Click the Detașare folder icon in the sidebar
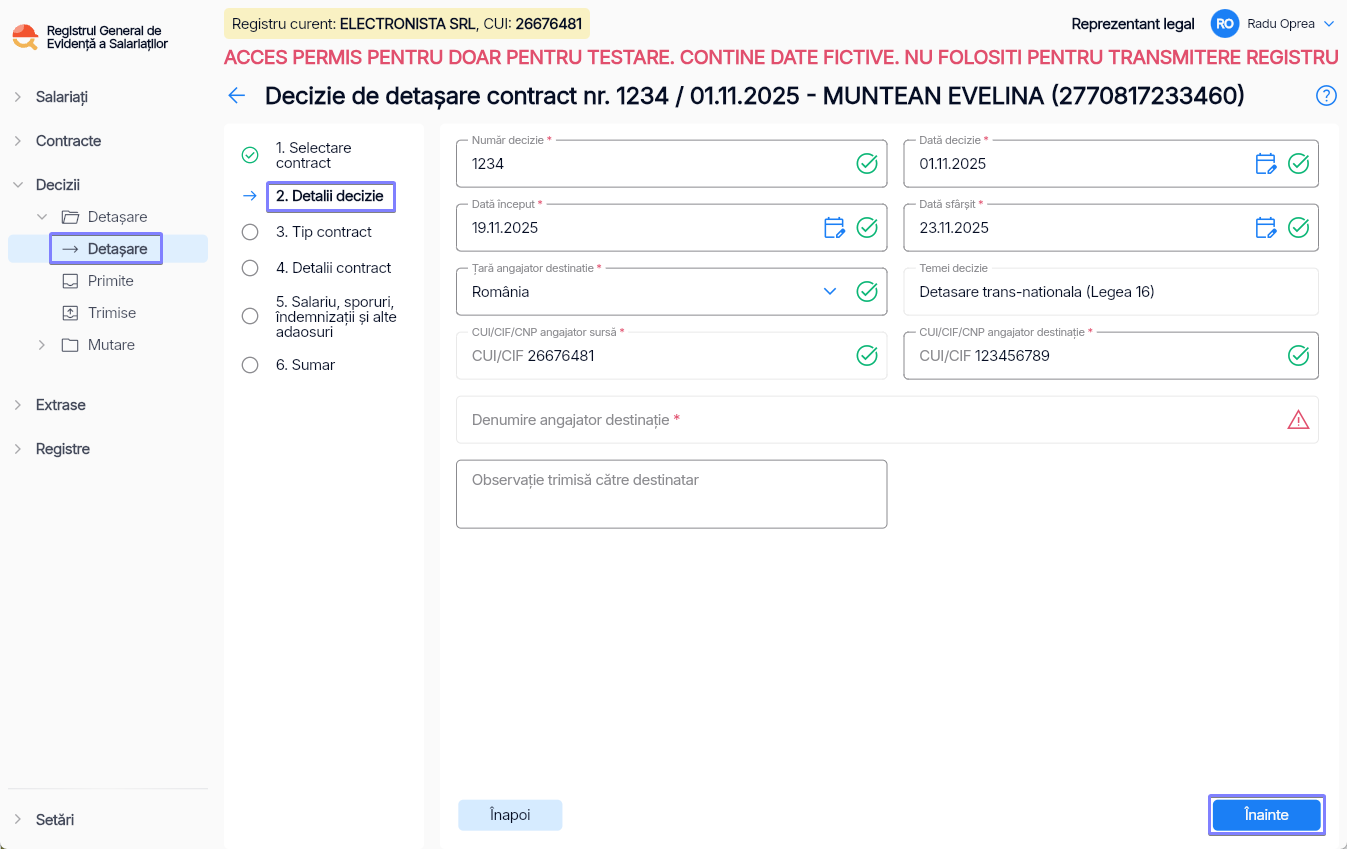Image resolution: width=1347 pixels, height=849 pixels. coord(70,217)
